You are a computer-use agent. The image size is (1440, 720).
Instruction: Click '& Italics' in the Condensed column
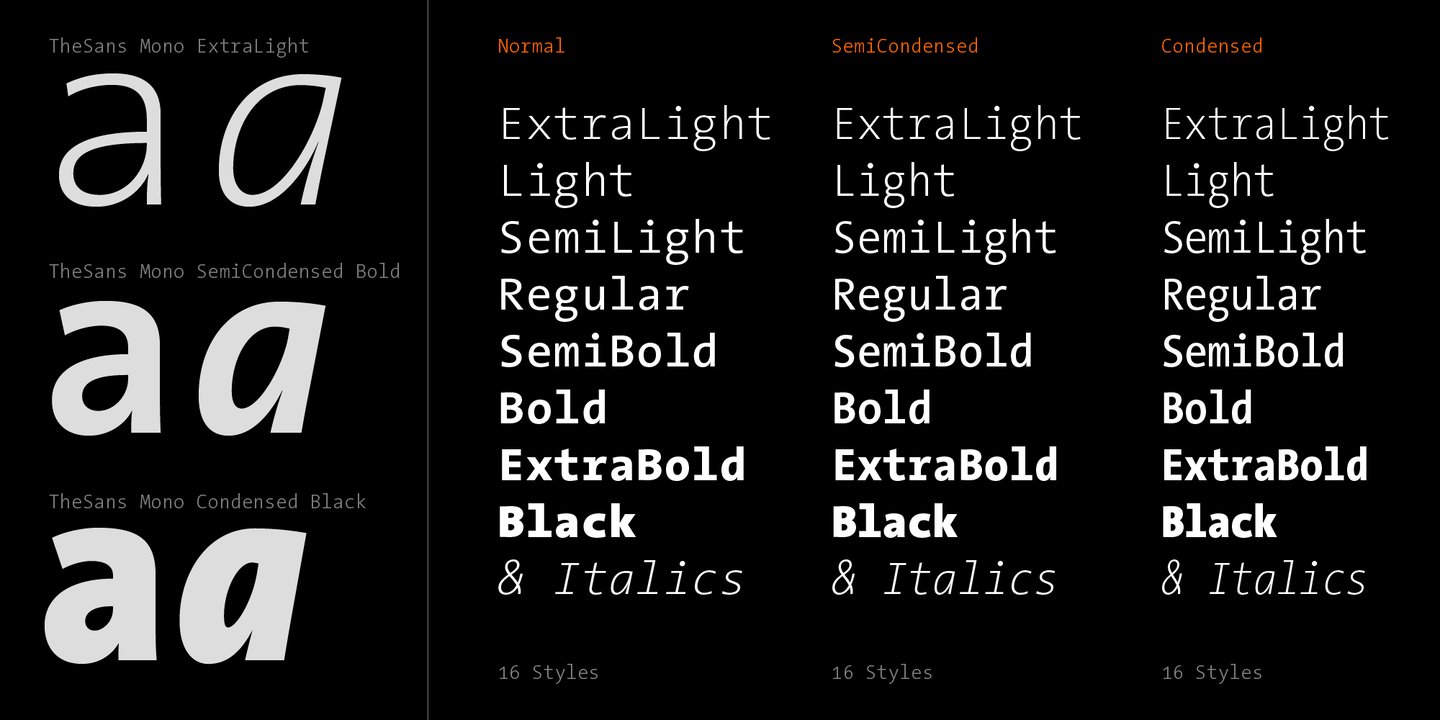(x=1264, y=580)
